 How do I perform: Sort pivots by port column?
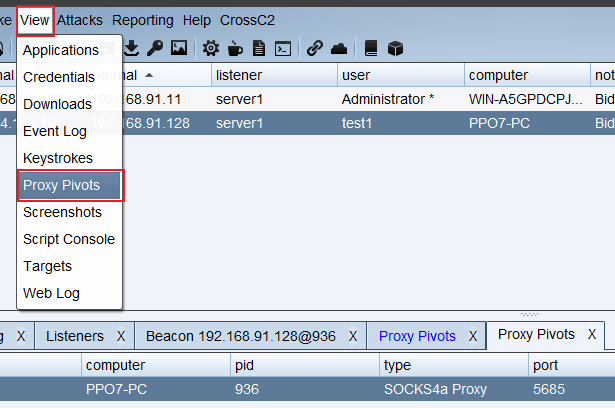pyautogui.click(x=572, y=365)
